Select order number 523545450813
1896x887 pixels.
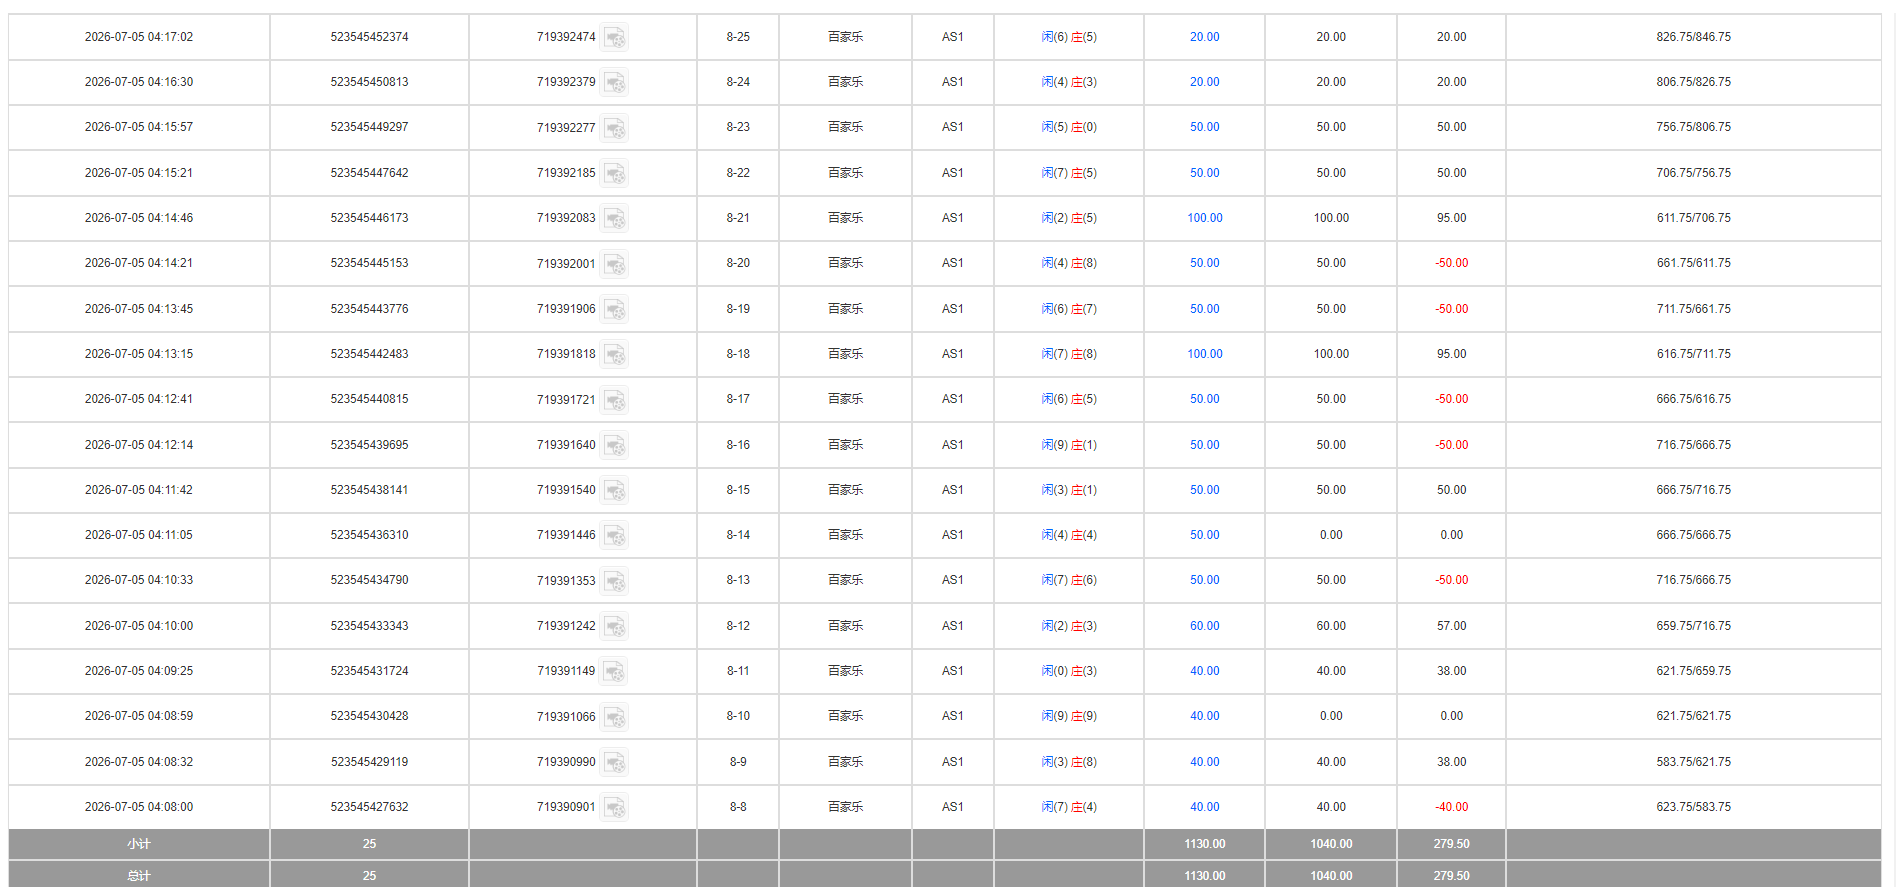pyautogui.click(x=369, y=82)
